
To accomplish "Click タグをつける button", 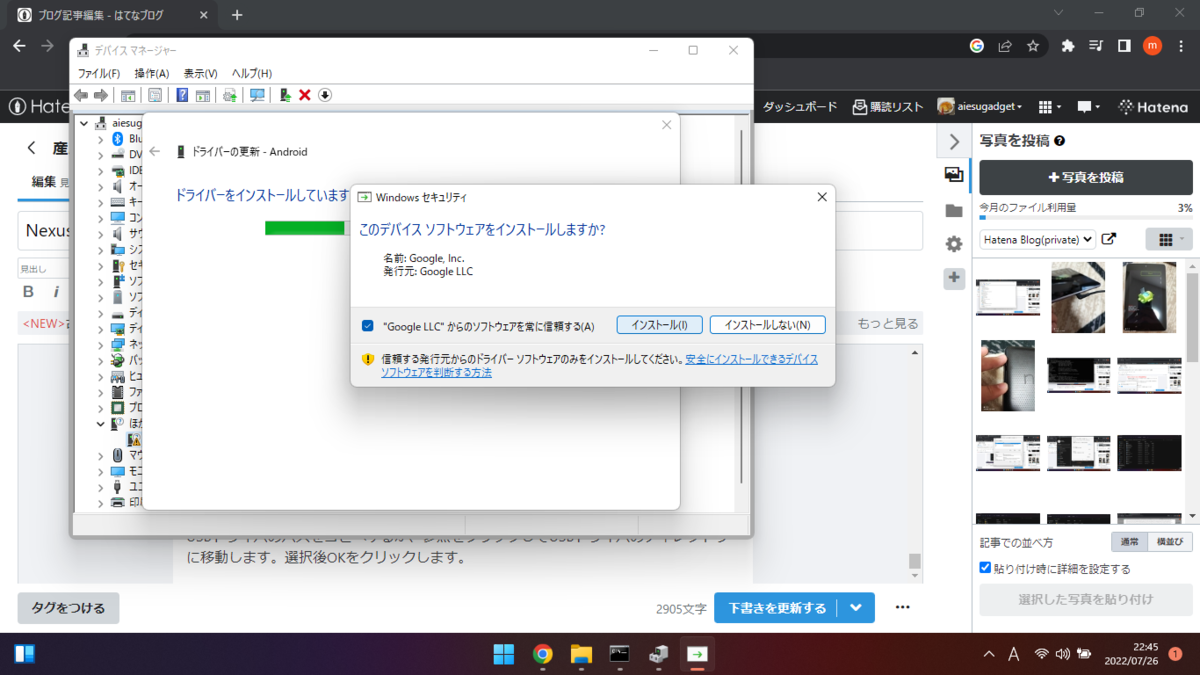I will pyautogui.click(x=68, y=608).
